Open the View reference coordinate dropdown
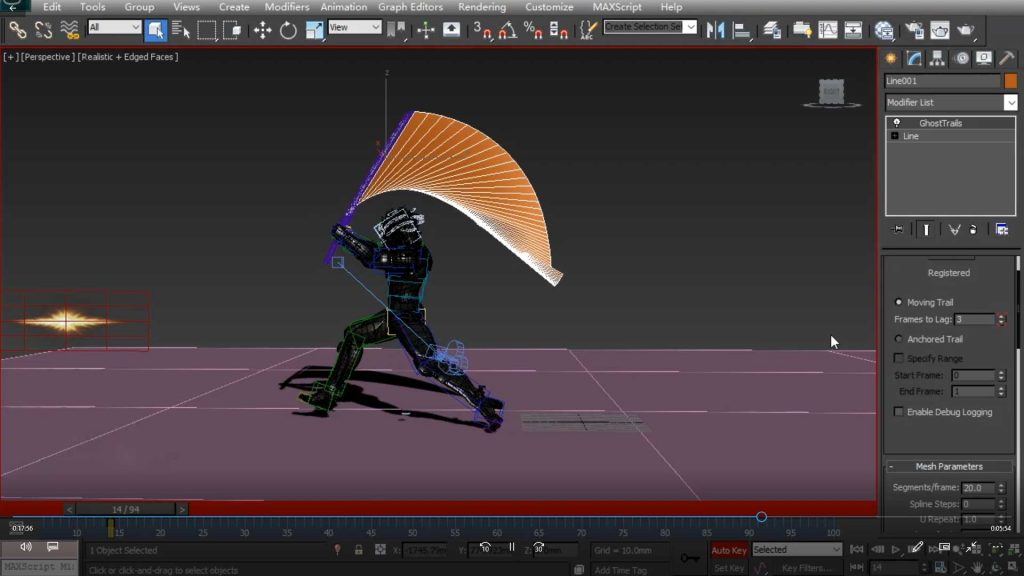The height and width of the screenshot is (576, 1024). [354, 28]
